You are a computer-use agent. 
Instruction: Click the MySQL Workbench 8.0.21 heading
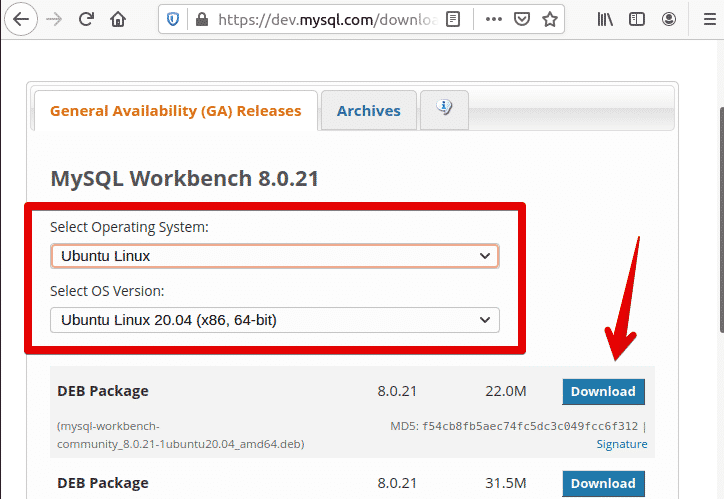[x=185, y=179]
